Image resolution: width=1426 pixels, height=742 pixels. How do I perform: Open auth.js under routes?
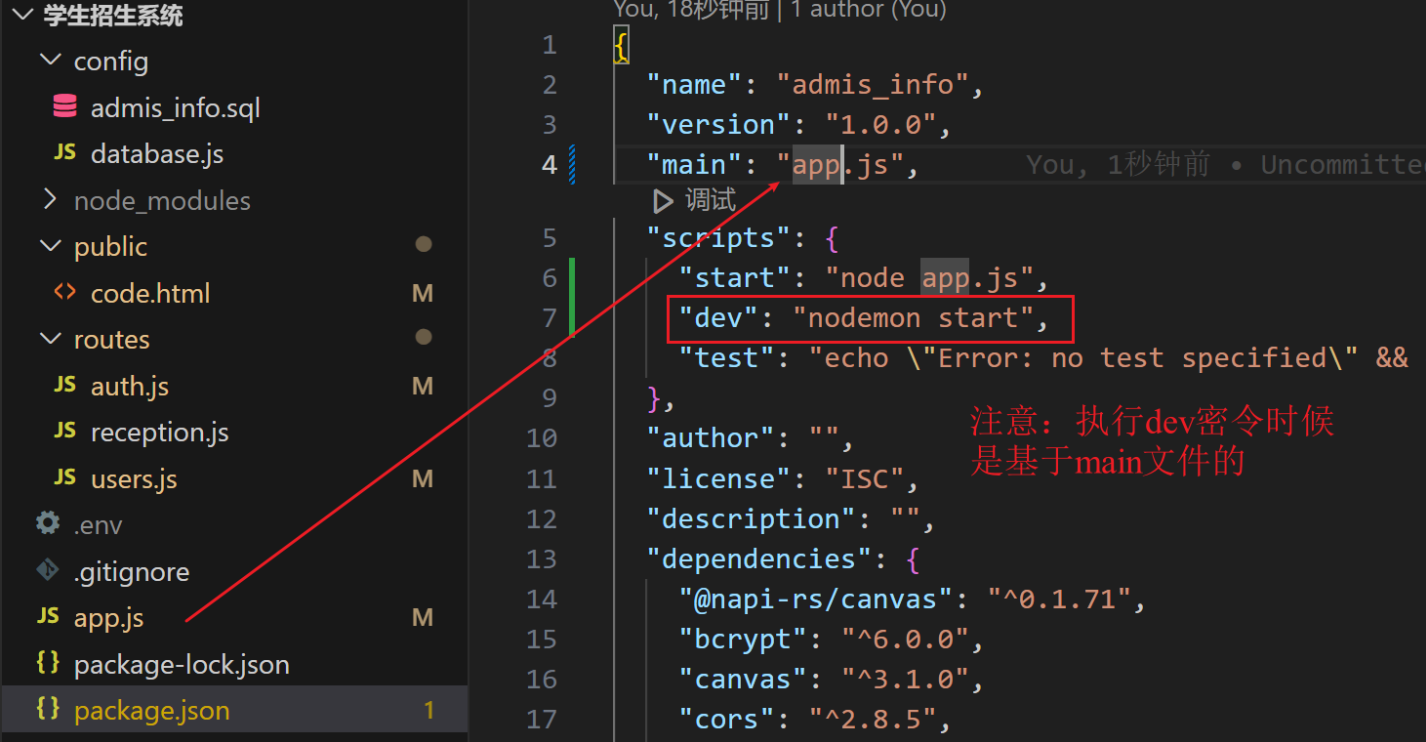coord(130,386)
